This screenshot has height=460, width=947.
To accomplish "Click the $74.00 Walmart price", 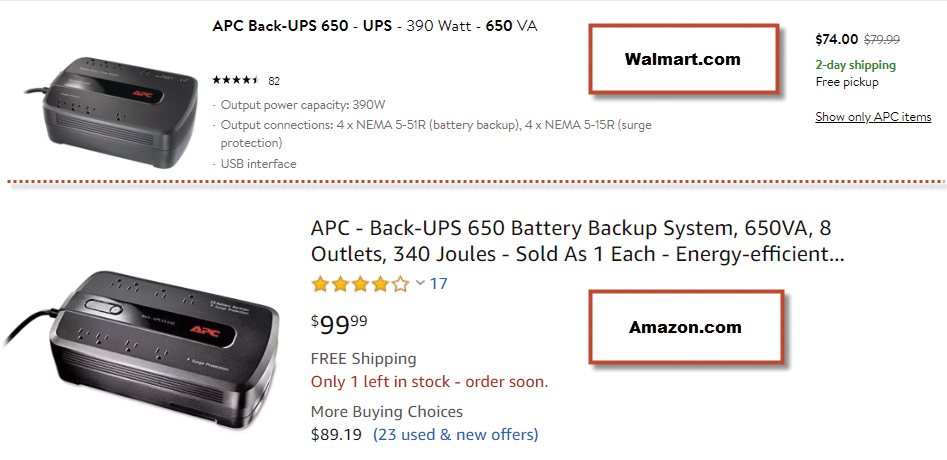I will coord(836,40).
